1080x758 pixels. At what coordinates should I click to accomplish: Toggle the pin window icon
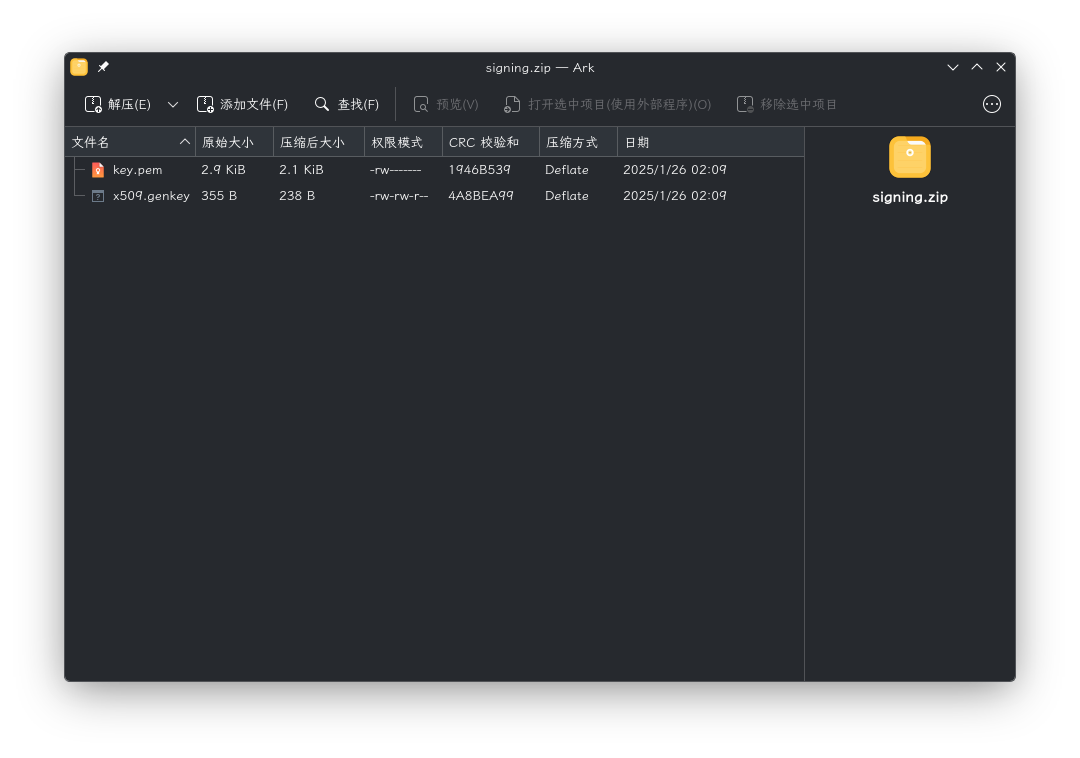point(103,67)
